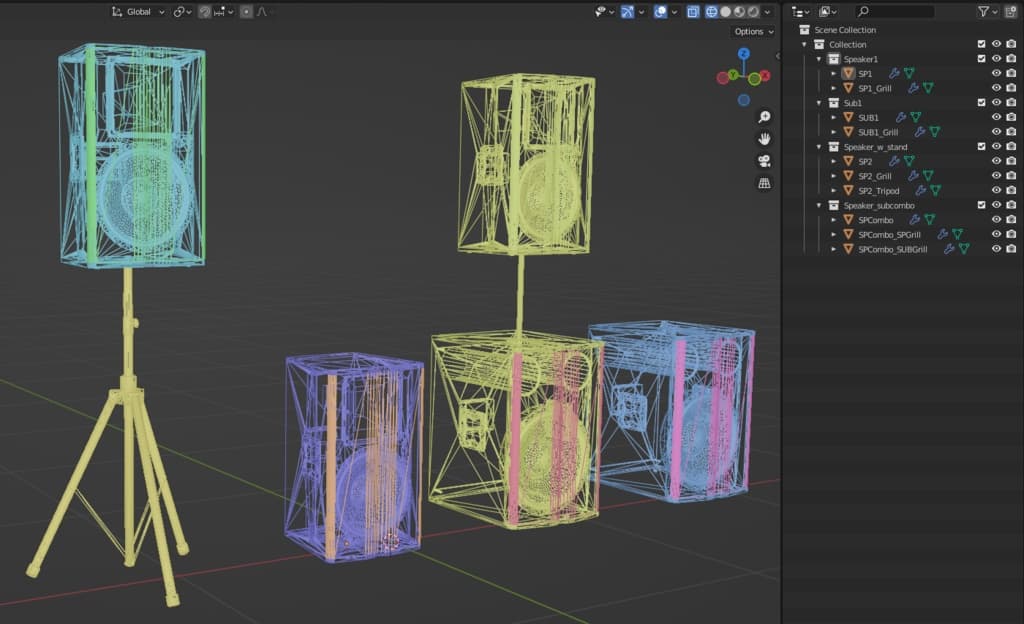Open the Global transform orientation dropdown

(138, 12)
